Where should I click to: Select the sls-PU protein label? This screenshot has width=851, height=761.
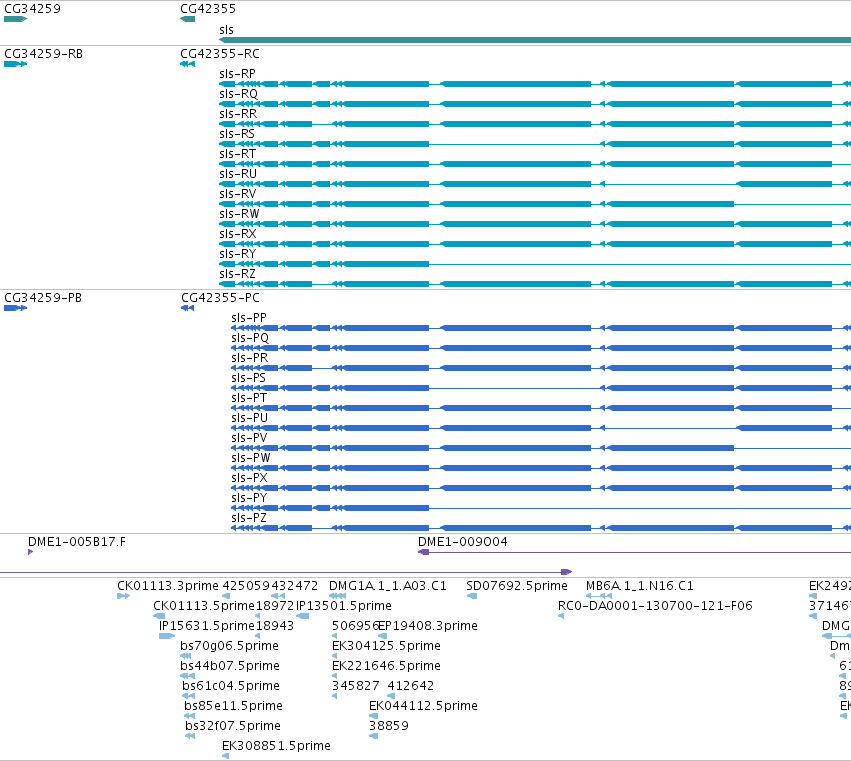[249, 418]
